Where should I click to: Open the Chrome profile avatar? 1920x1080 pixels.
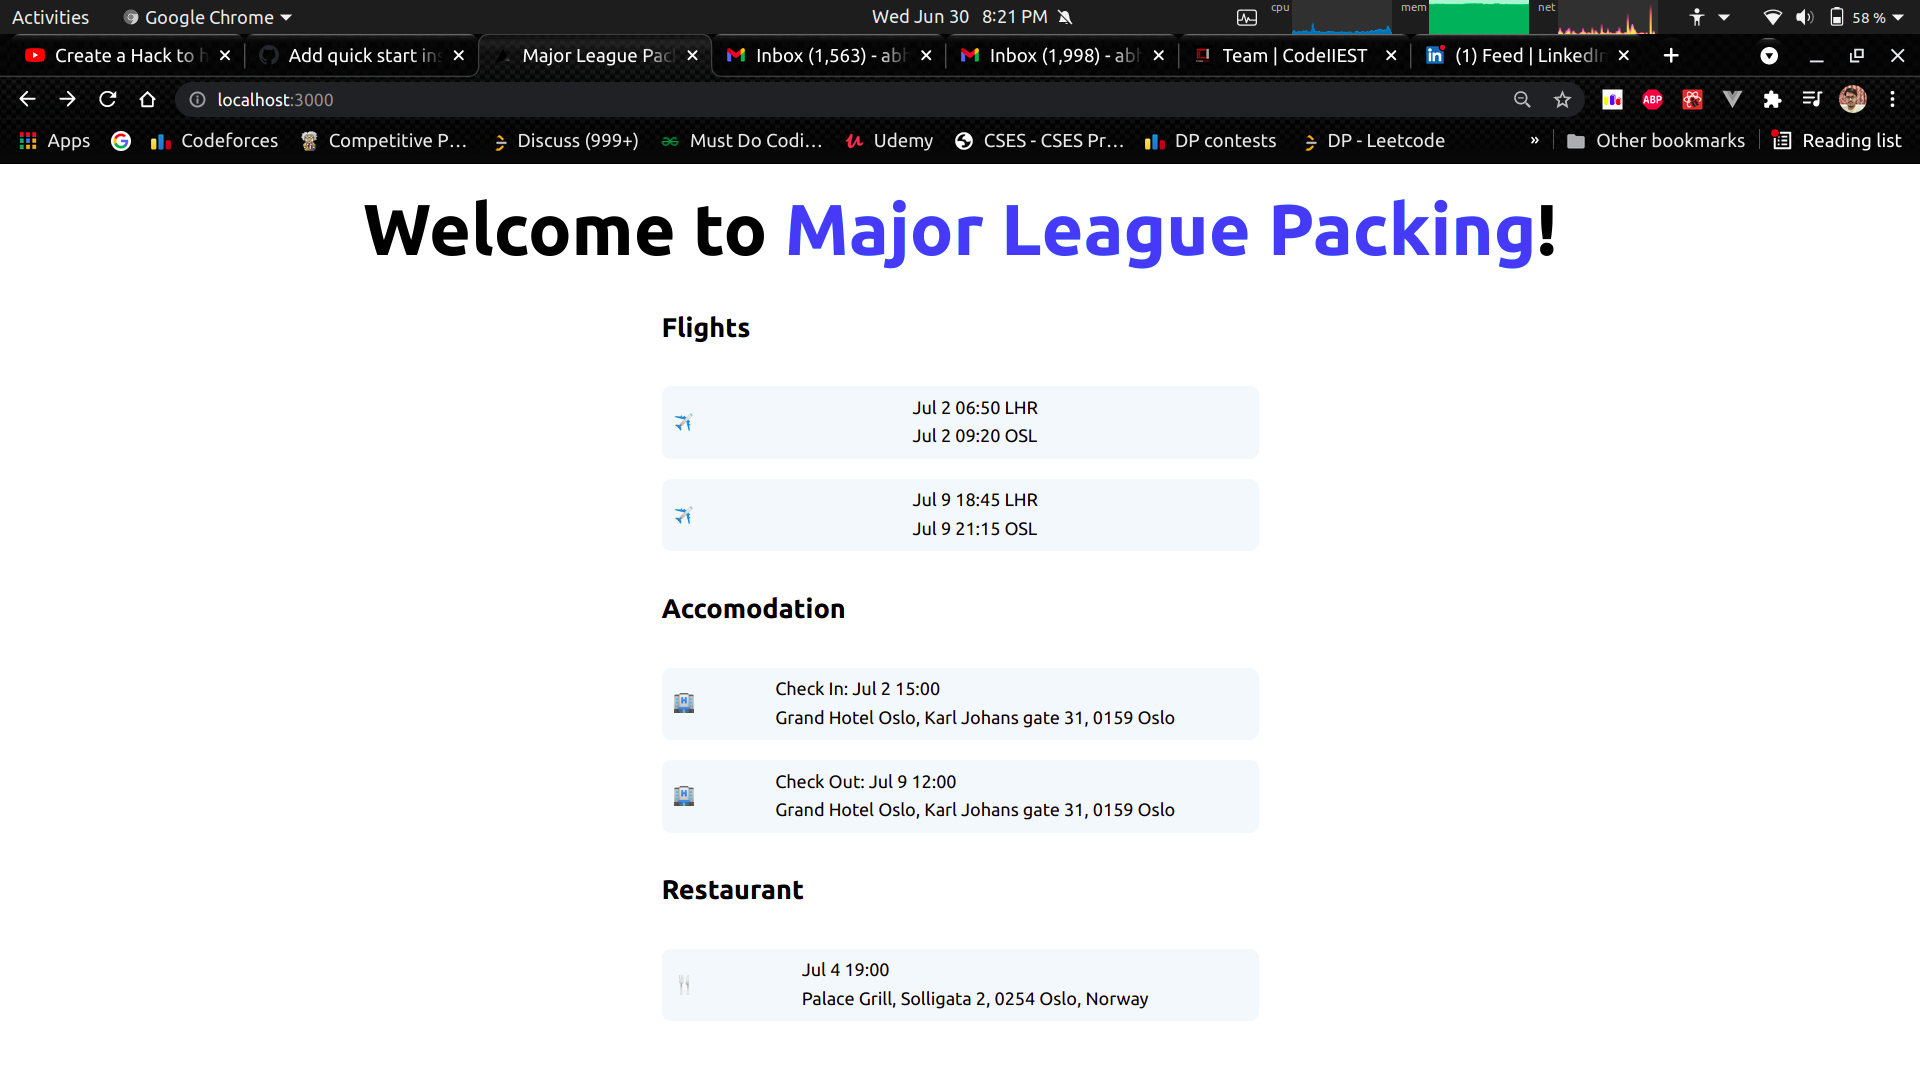[x=1853, y=99]
